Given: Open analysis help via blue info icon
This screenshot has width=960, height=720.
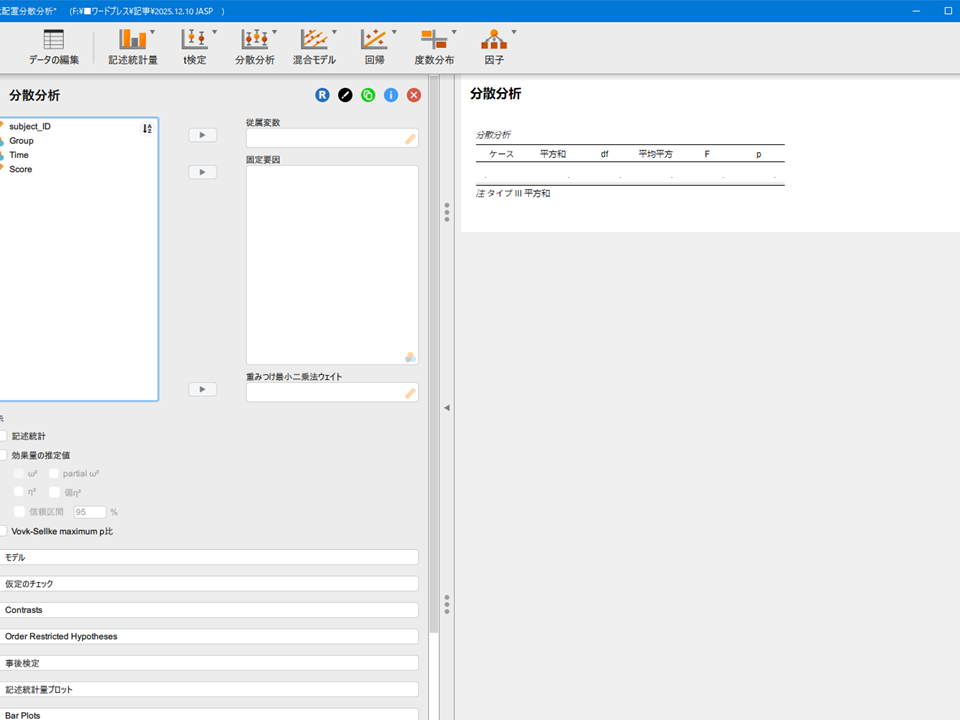Looking at the screenshot, I should [x=391, y=95].
